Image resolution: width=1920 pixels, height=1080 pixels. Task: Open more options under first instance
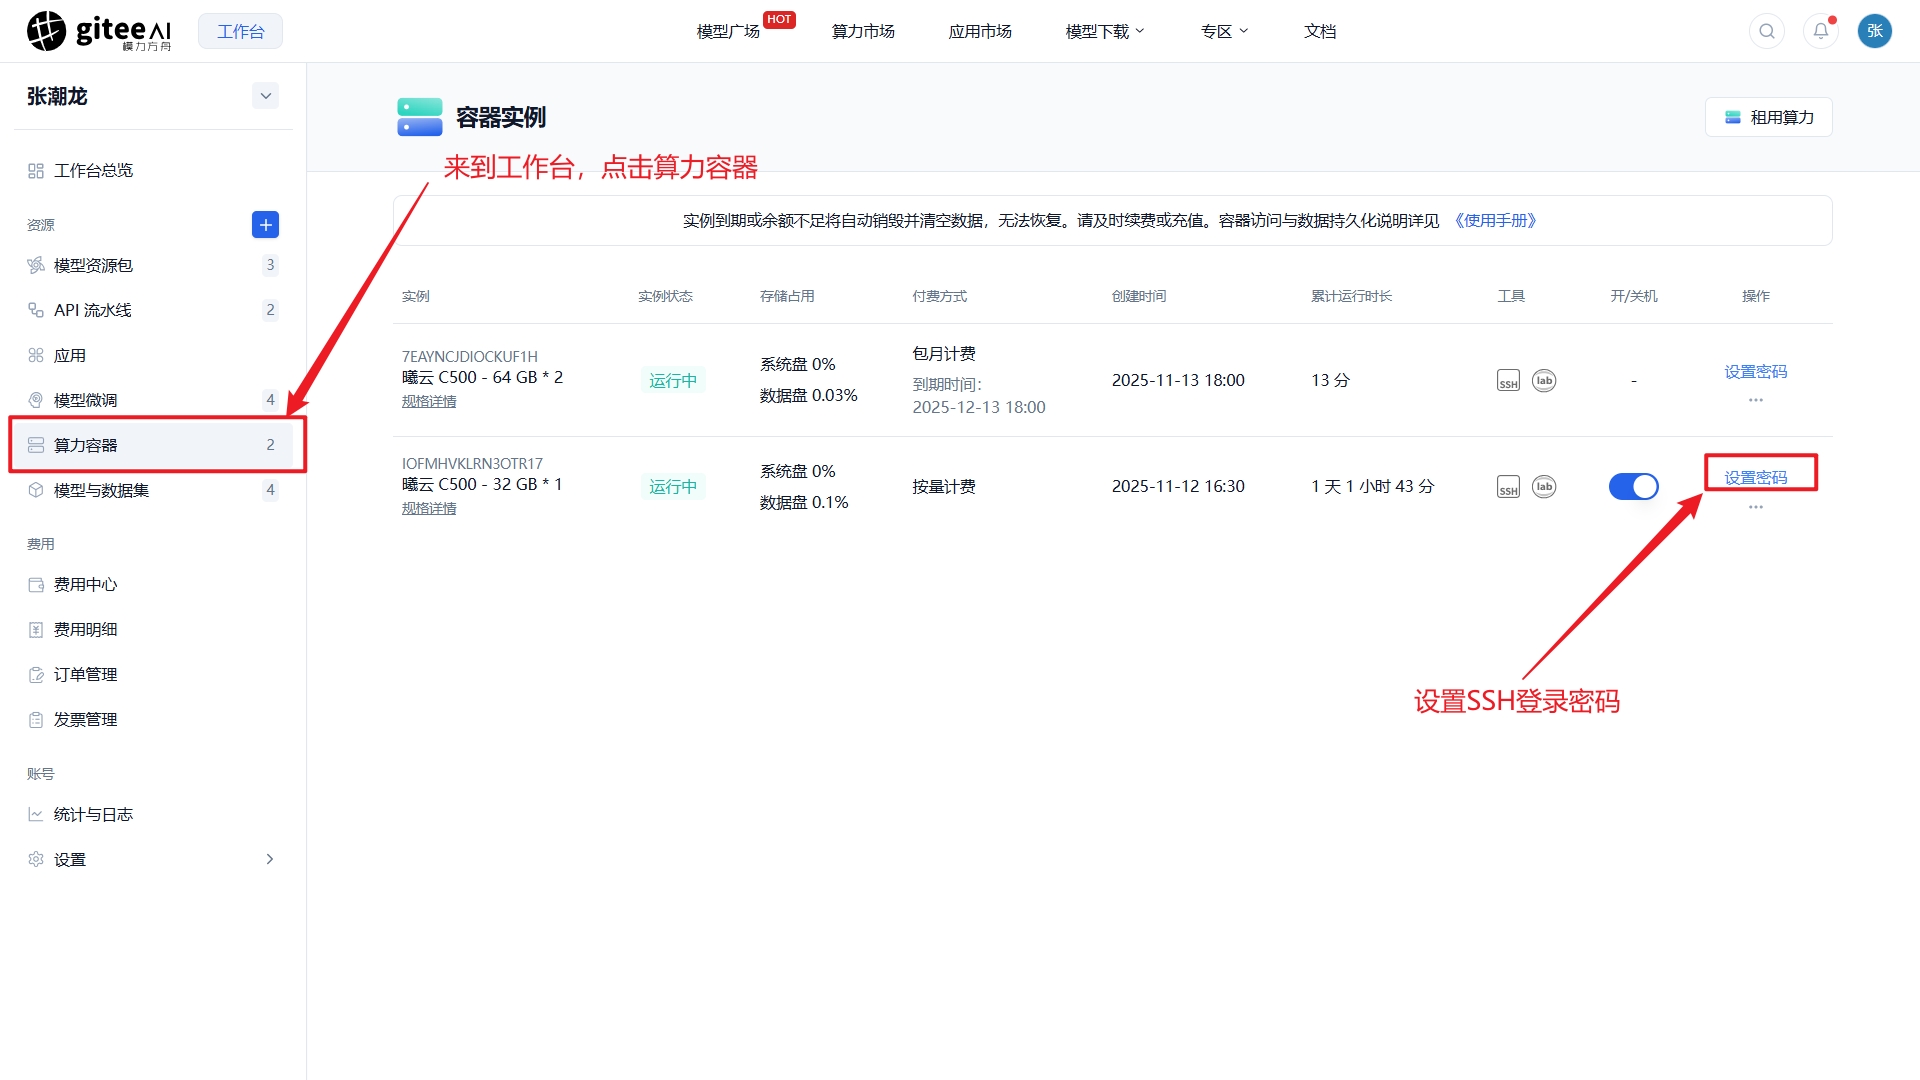[x=1755, y=400]
